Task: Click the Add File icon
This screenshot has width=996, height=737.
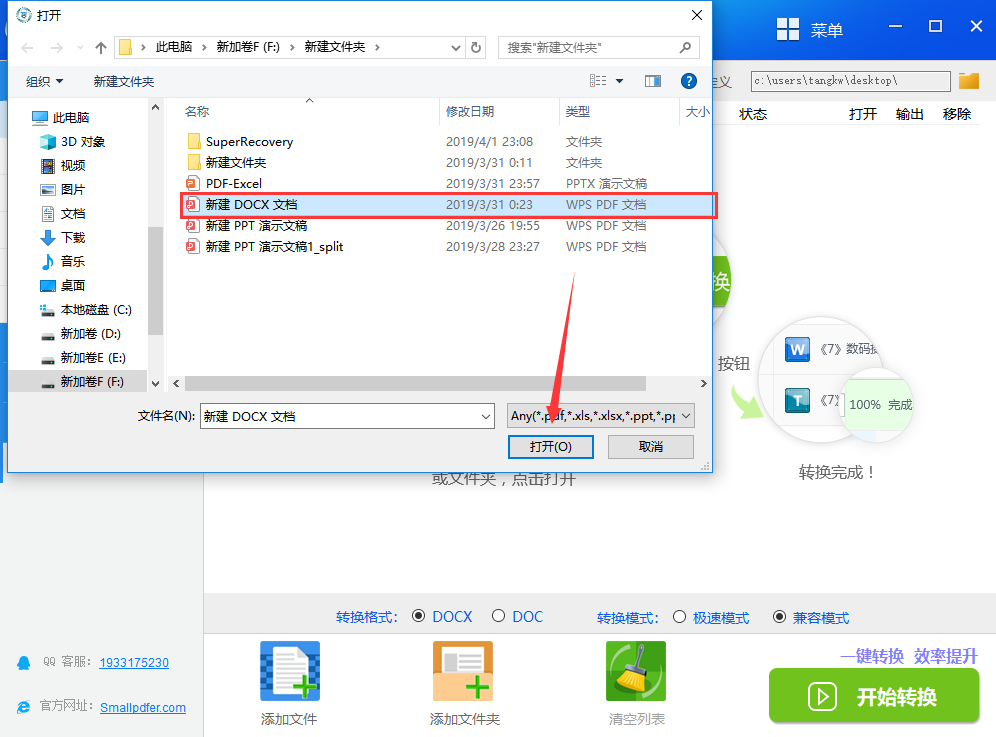Action: point(290,671)
